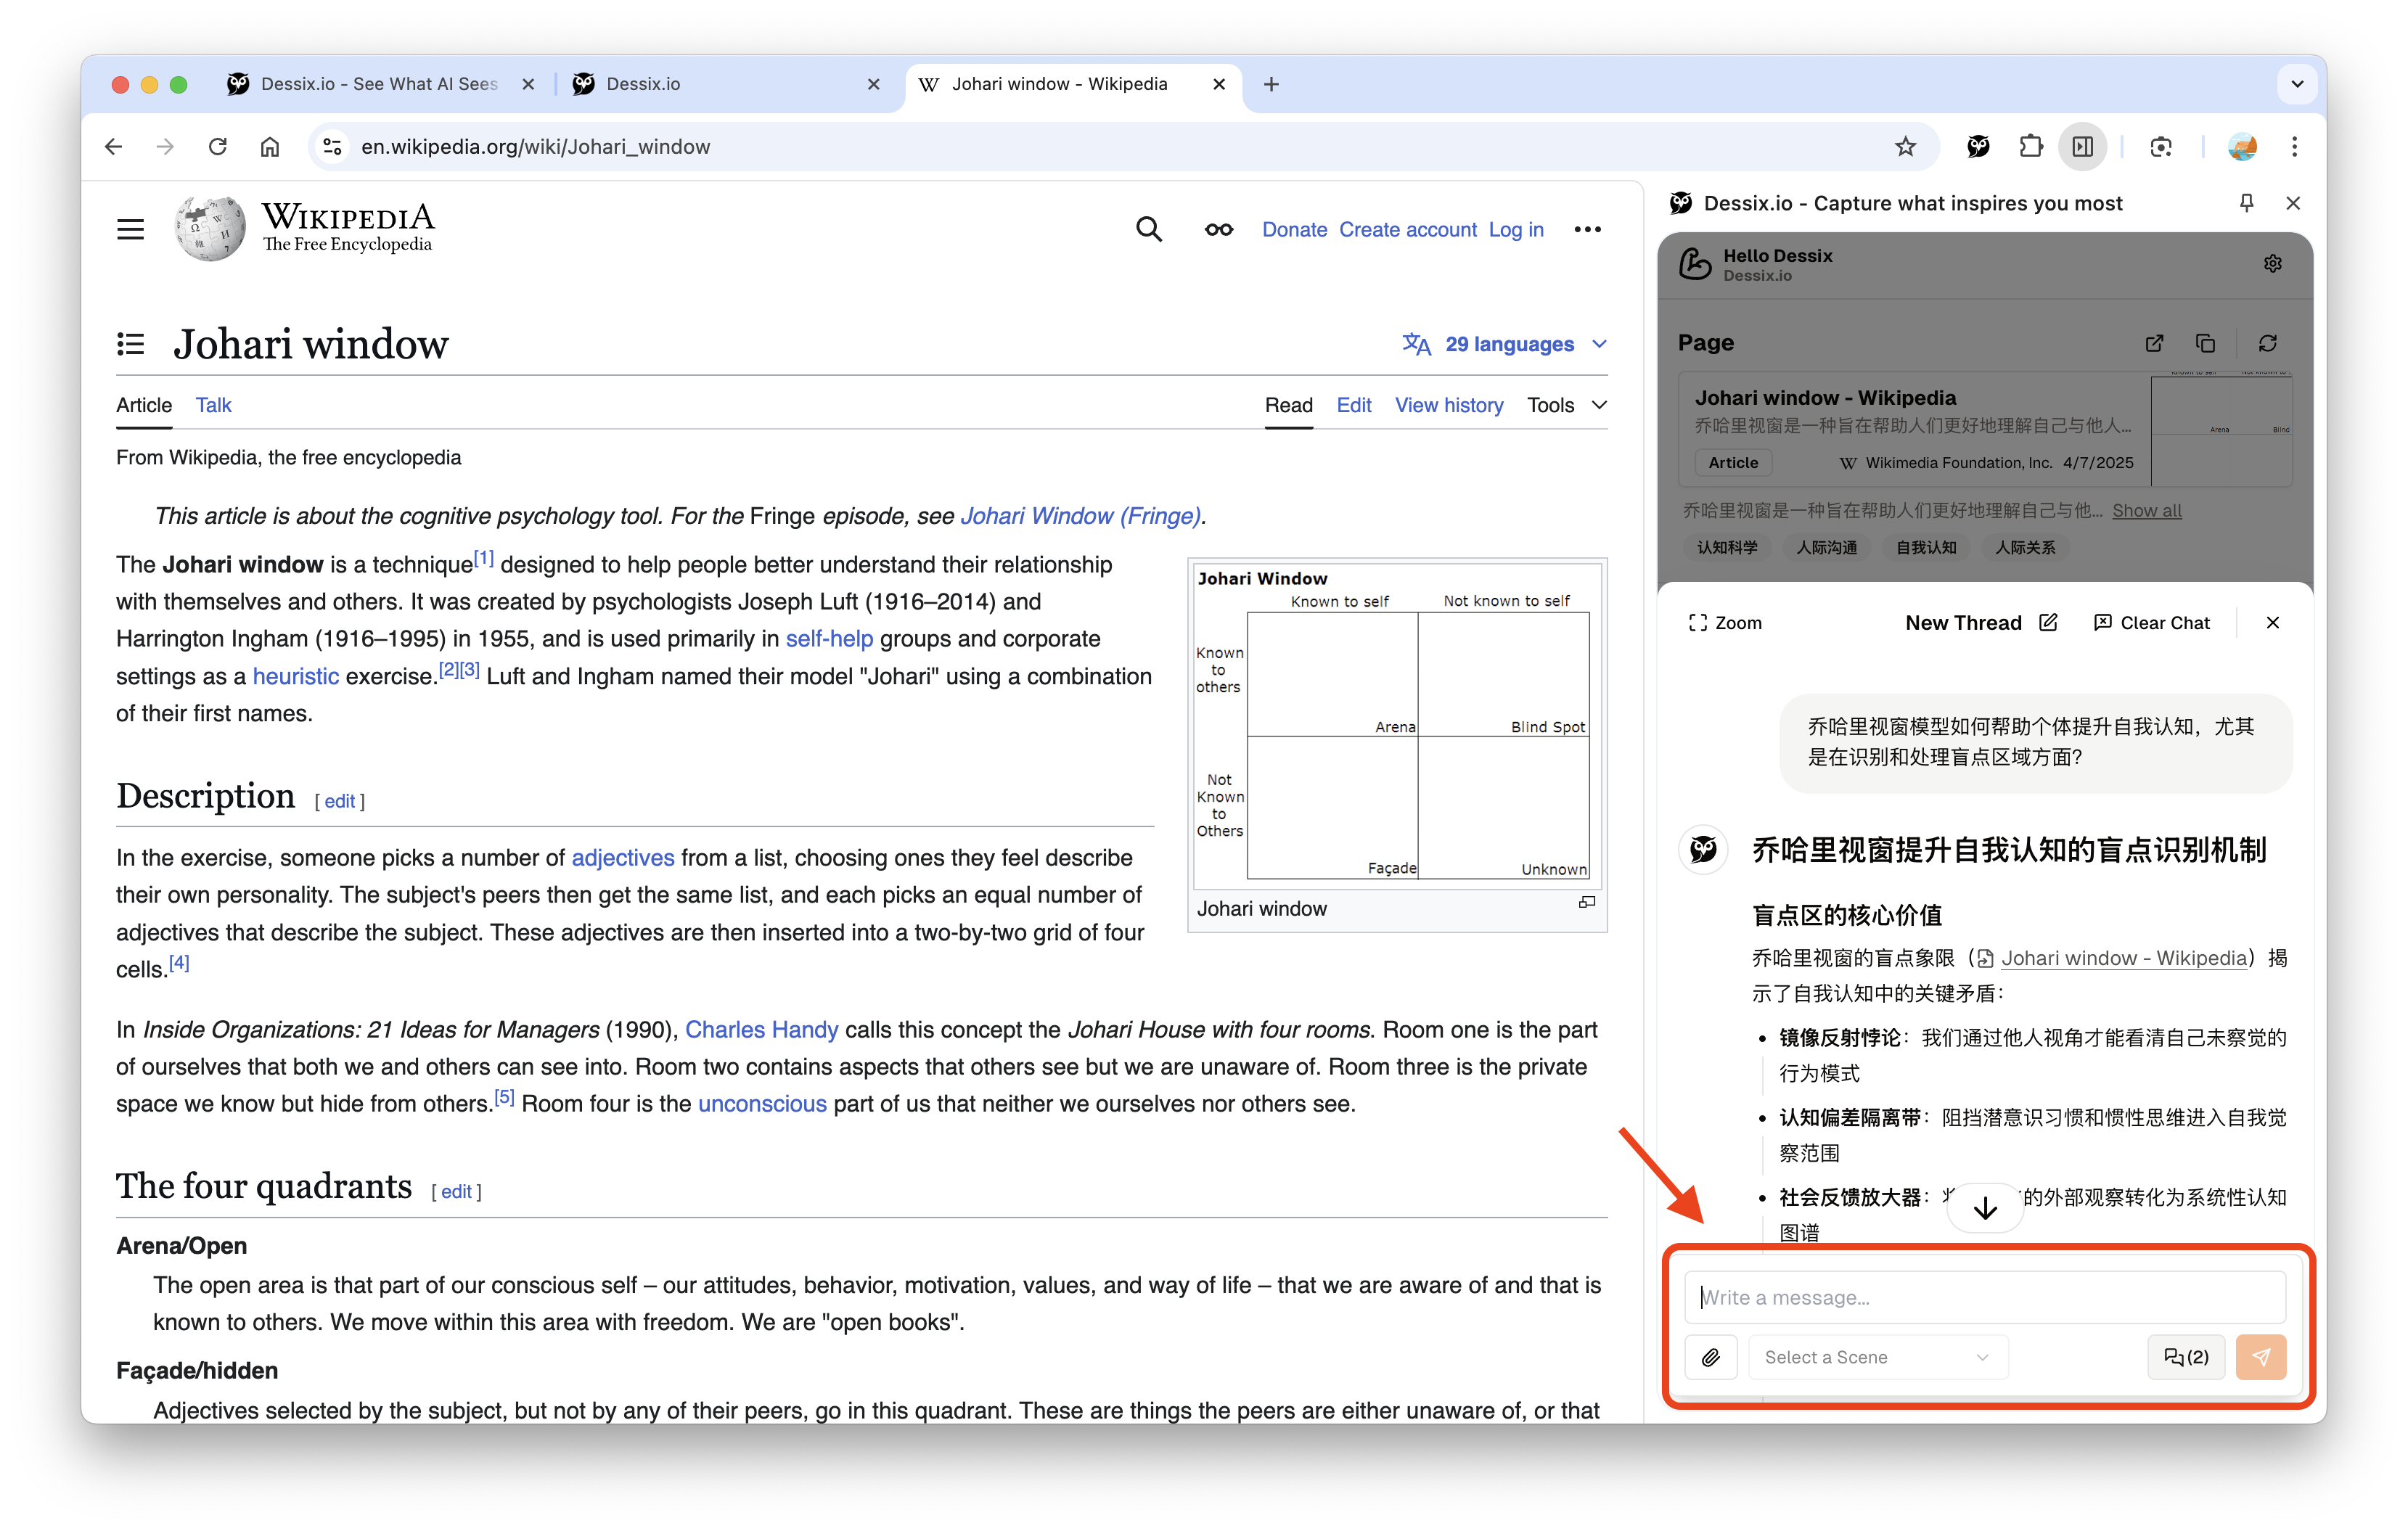Copy the page using the duplicate icon
The width and height of the screenshot is (2408, 1531).
[2205, 343]
